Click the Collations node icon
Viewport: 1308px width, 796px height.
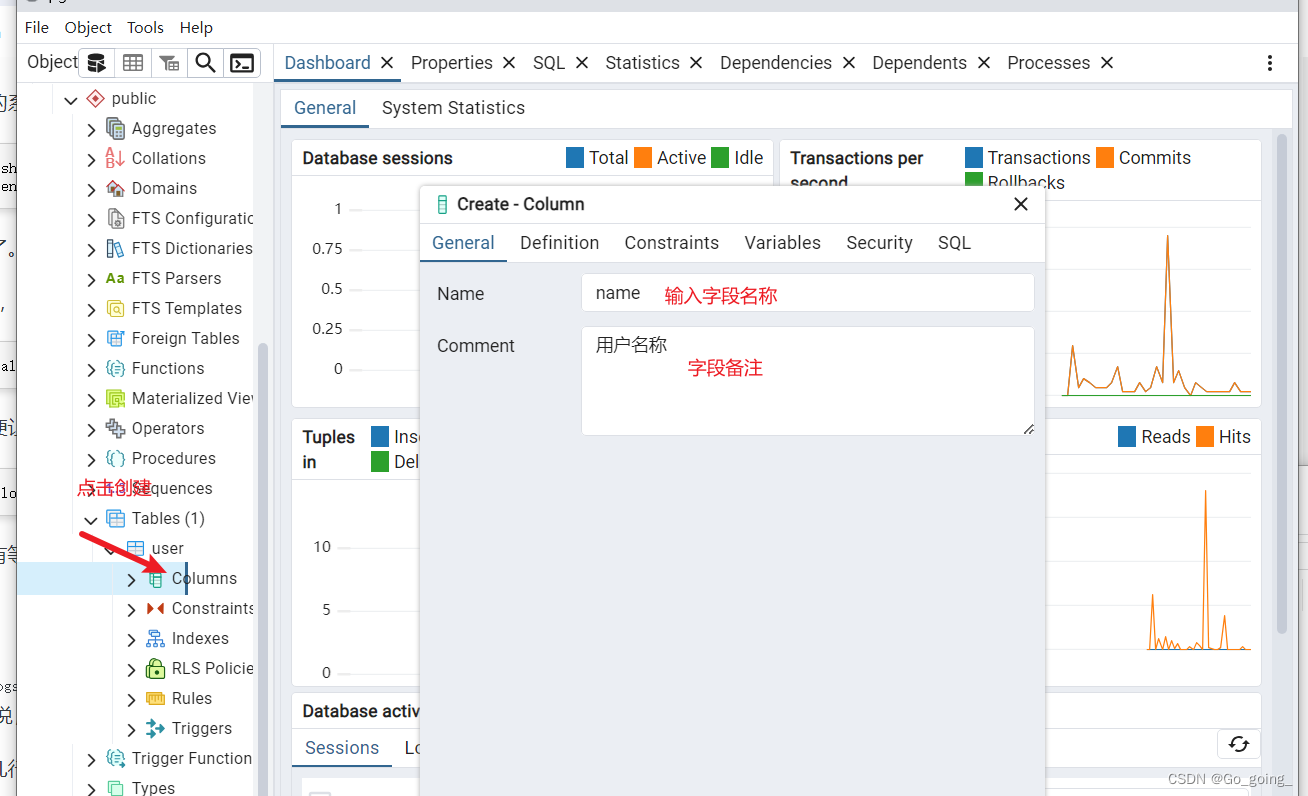click(x=115, y=158)
